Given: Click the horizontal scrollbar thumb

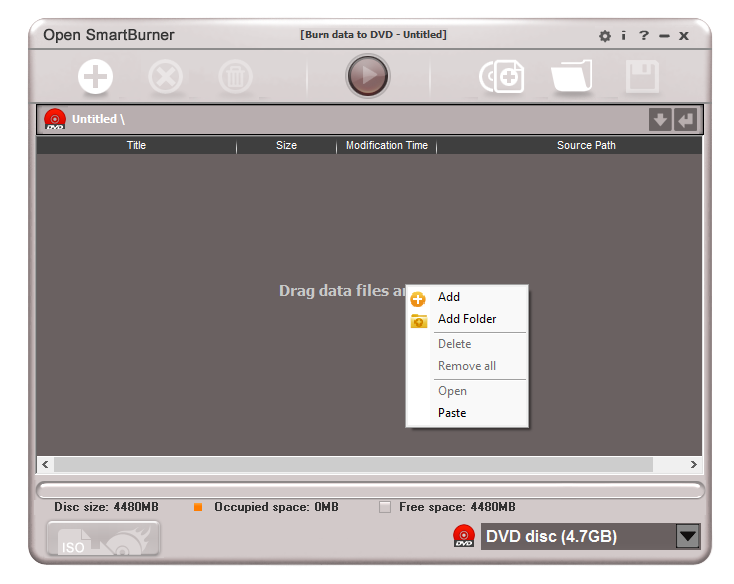Looking at the screenshot, I should click(x=353, y=464).
